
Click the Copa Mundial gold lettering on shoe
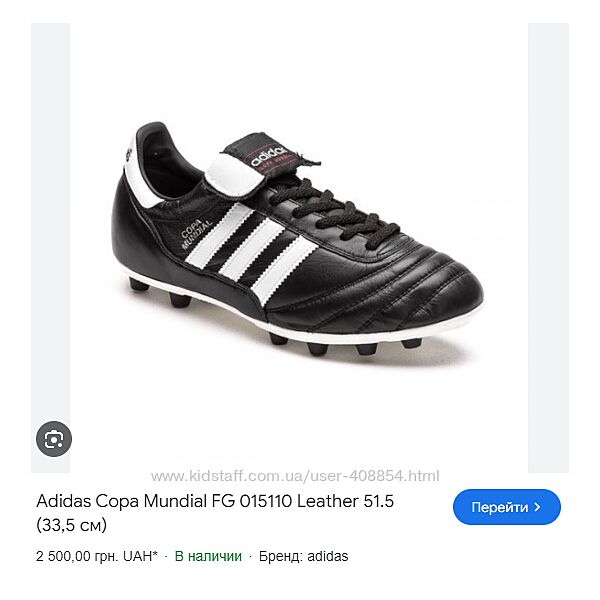coord(188,234)
